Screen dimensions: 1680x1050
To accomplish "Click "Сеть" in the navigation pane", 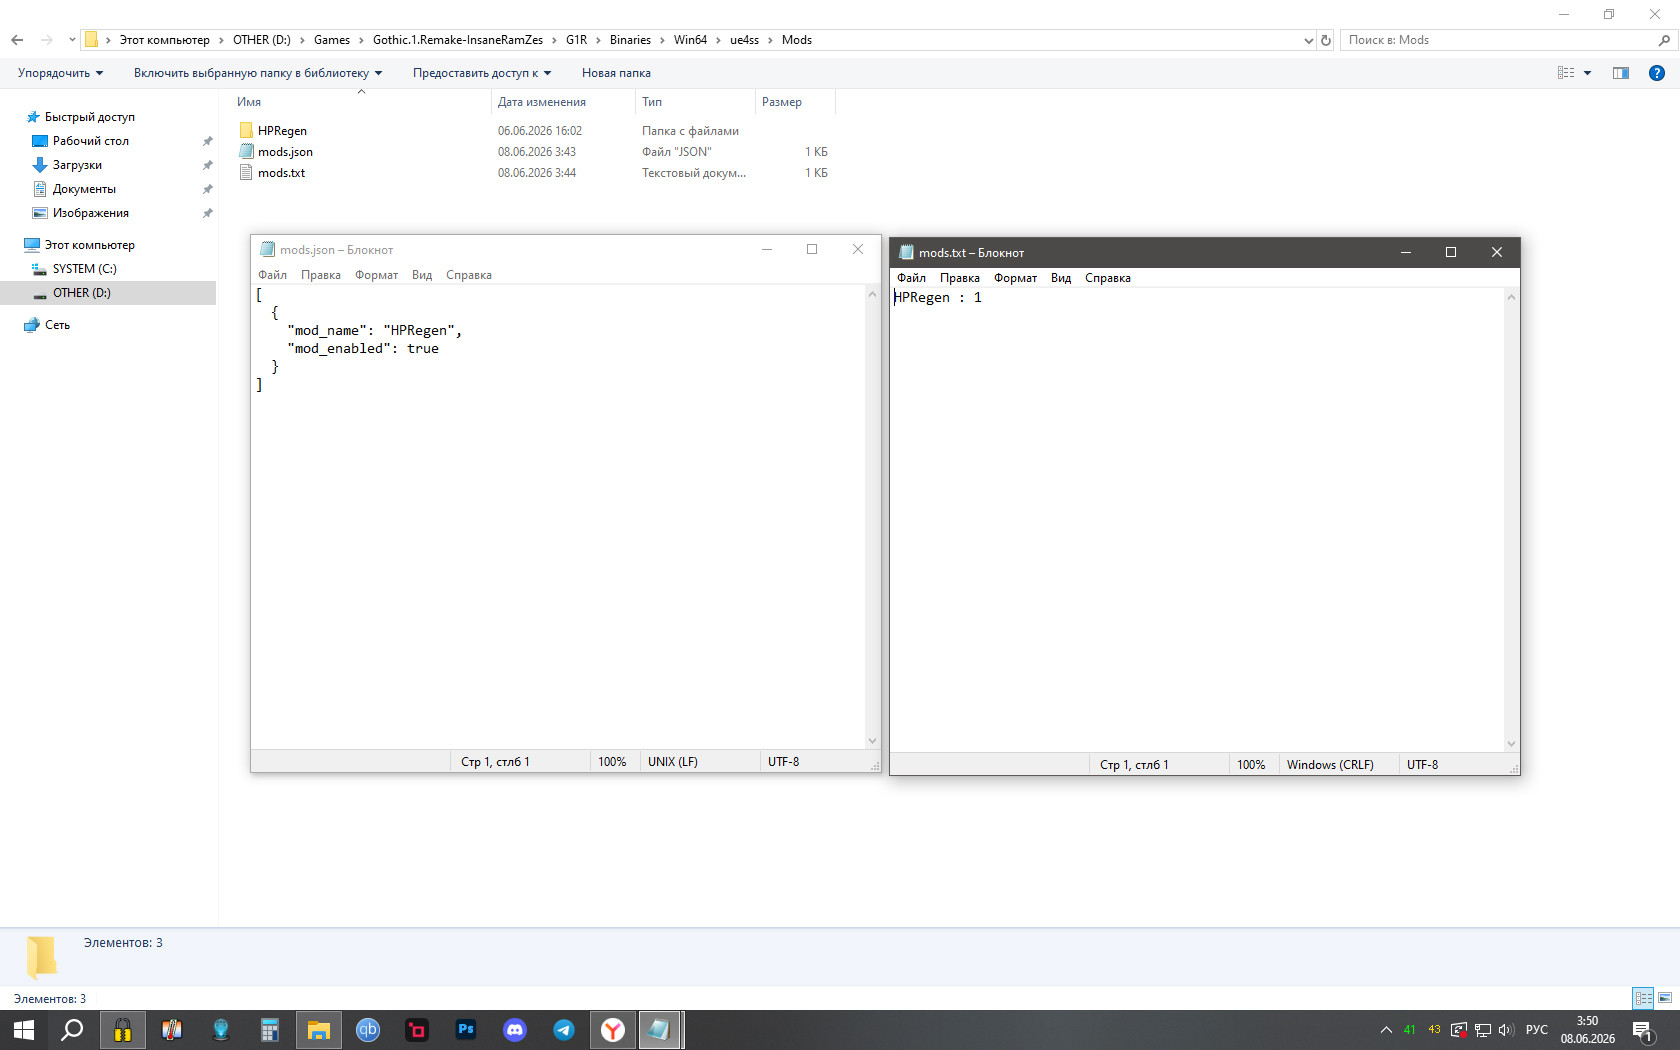I will tap(57, 325).
